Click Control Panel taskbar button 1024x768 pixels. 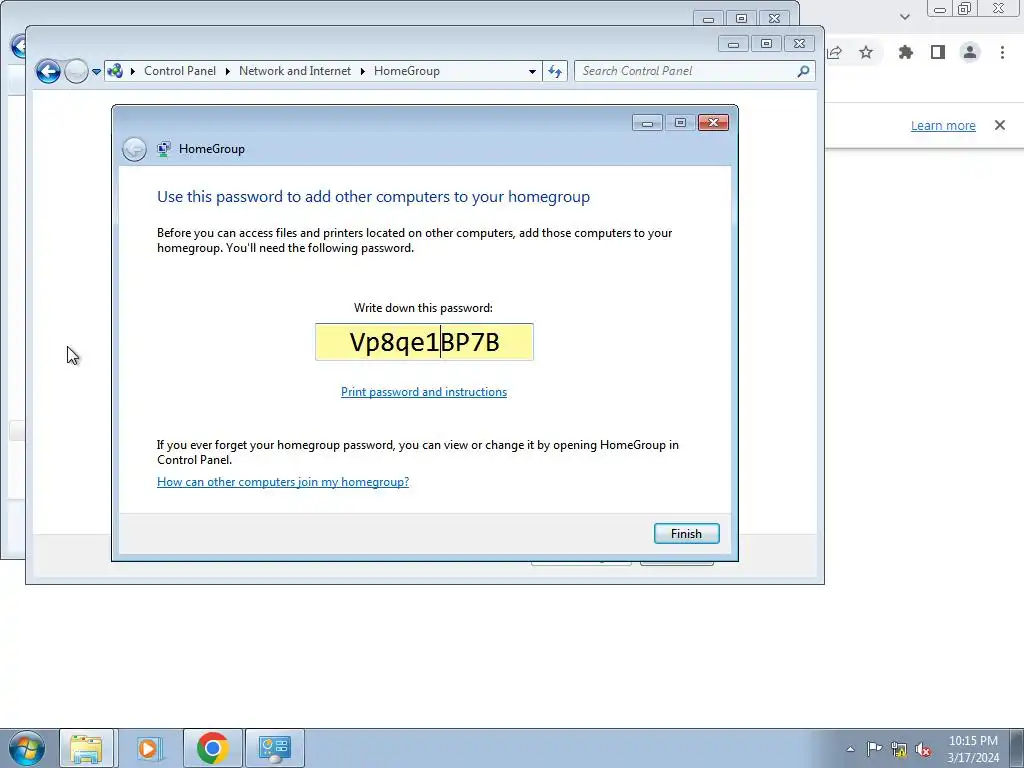274,748
